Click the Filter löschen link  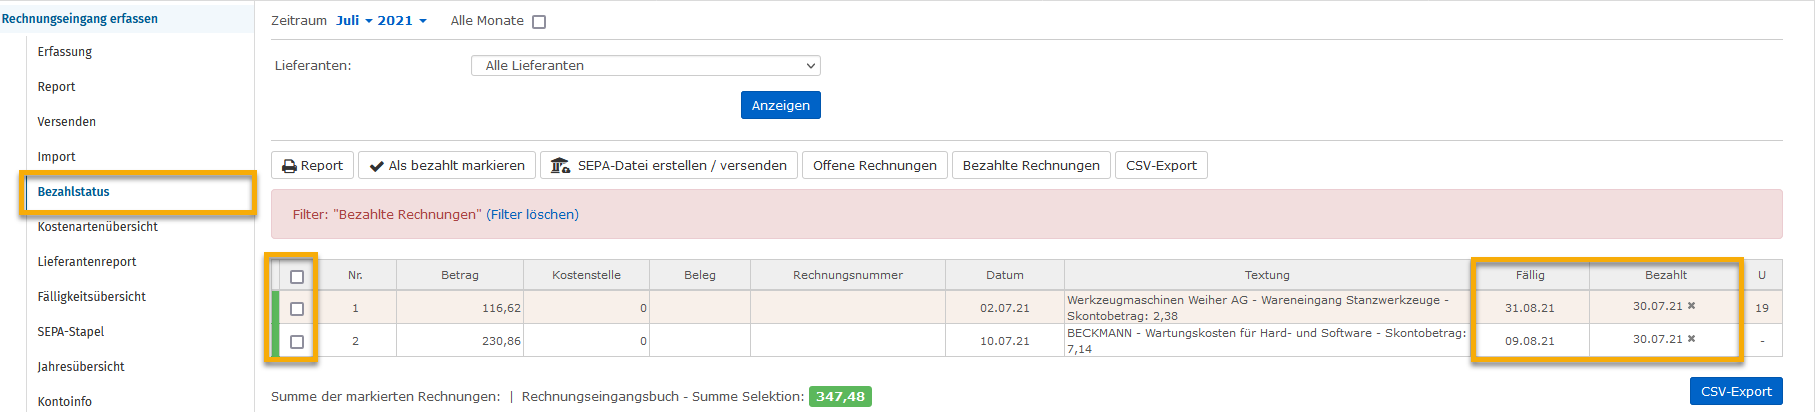(x=532, y=214)
